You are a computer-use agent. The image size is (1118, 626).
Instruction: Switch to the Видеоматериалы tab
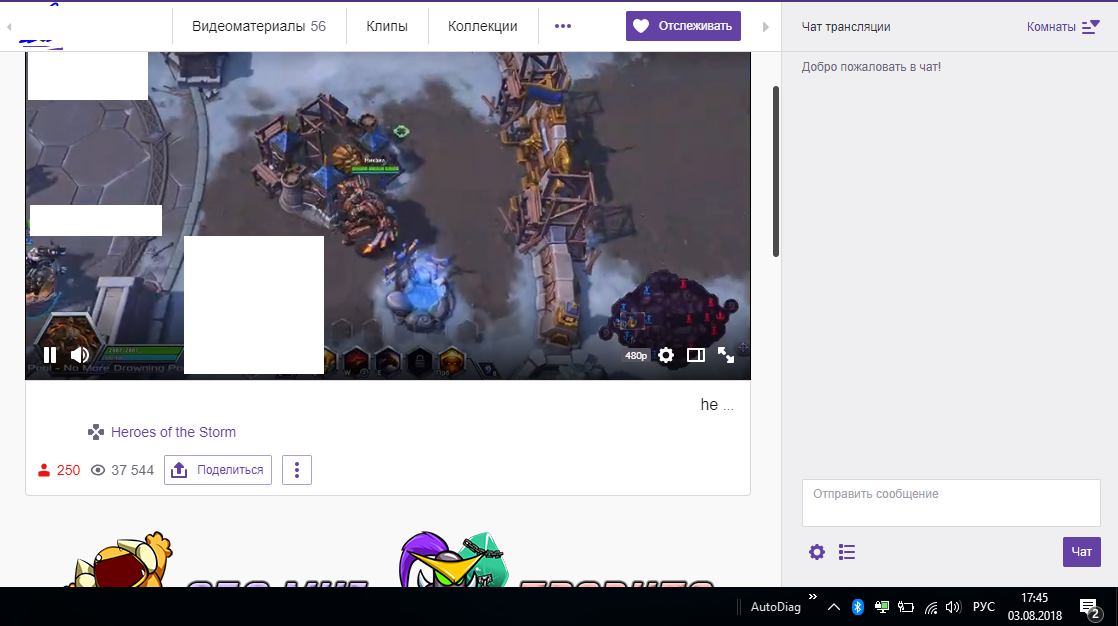pyautogui.click(x=259, y=27)
